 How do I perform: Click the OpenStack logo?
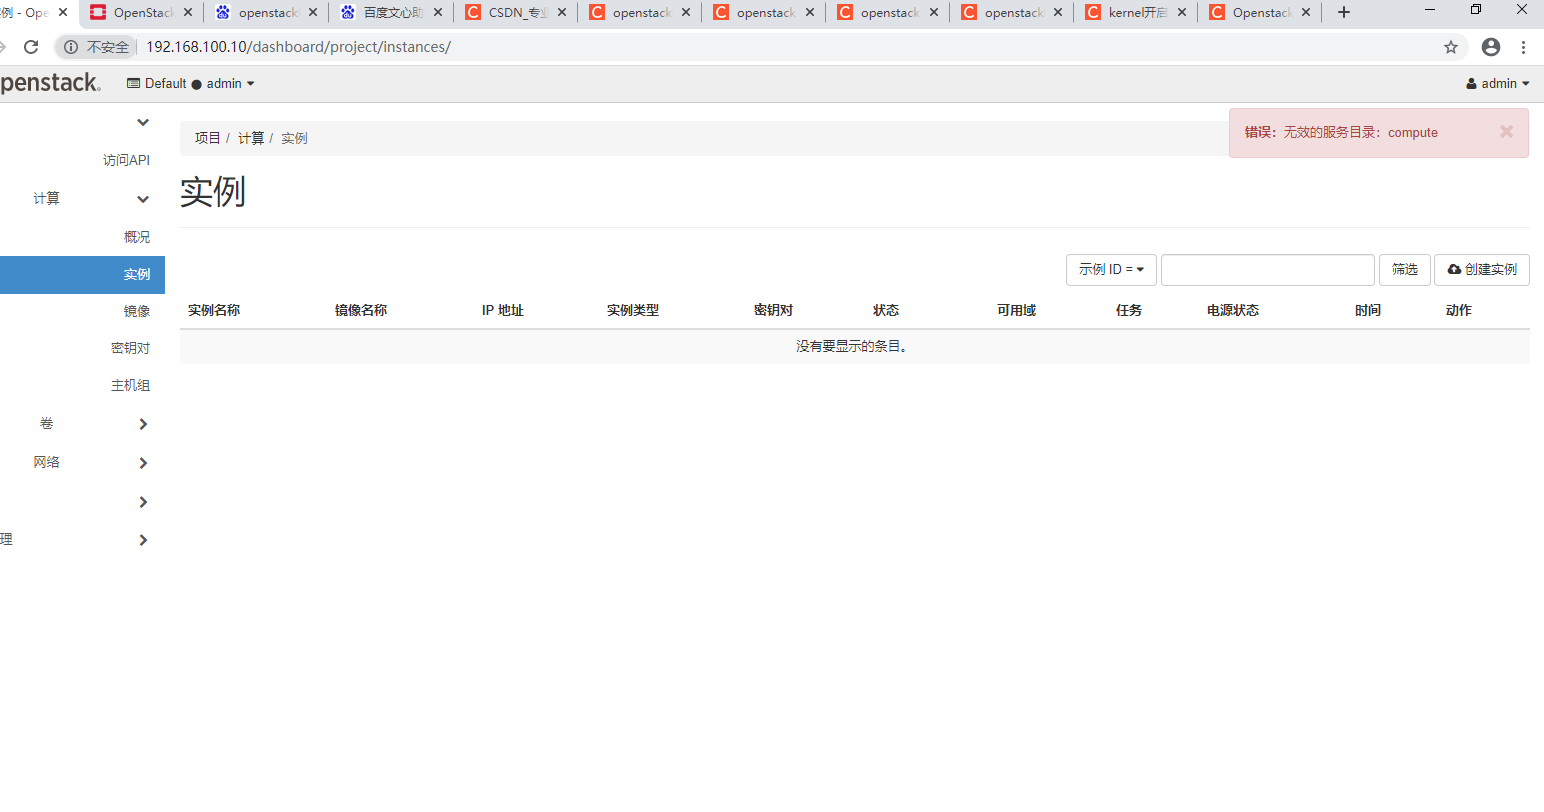pos(50,83)
